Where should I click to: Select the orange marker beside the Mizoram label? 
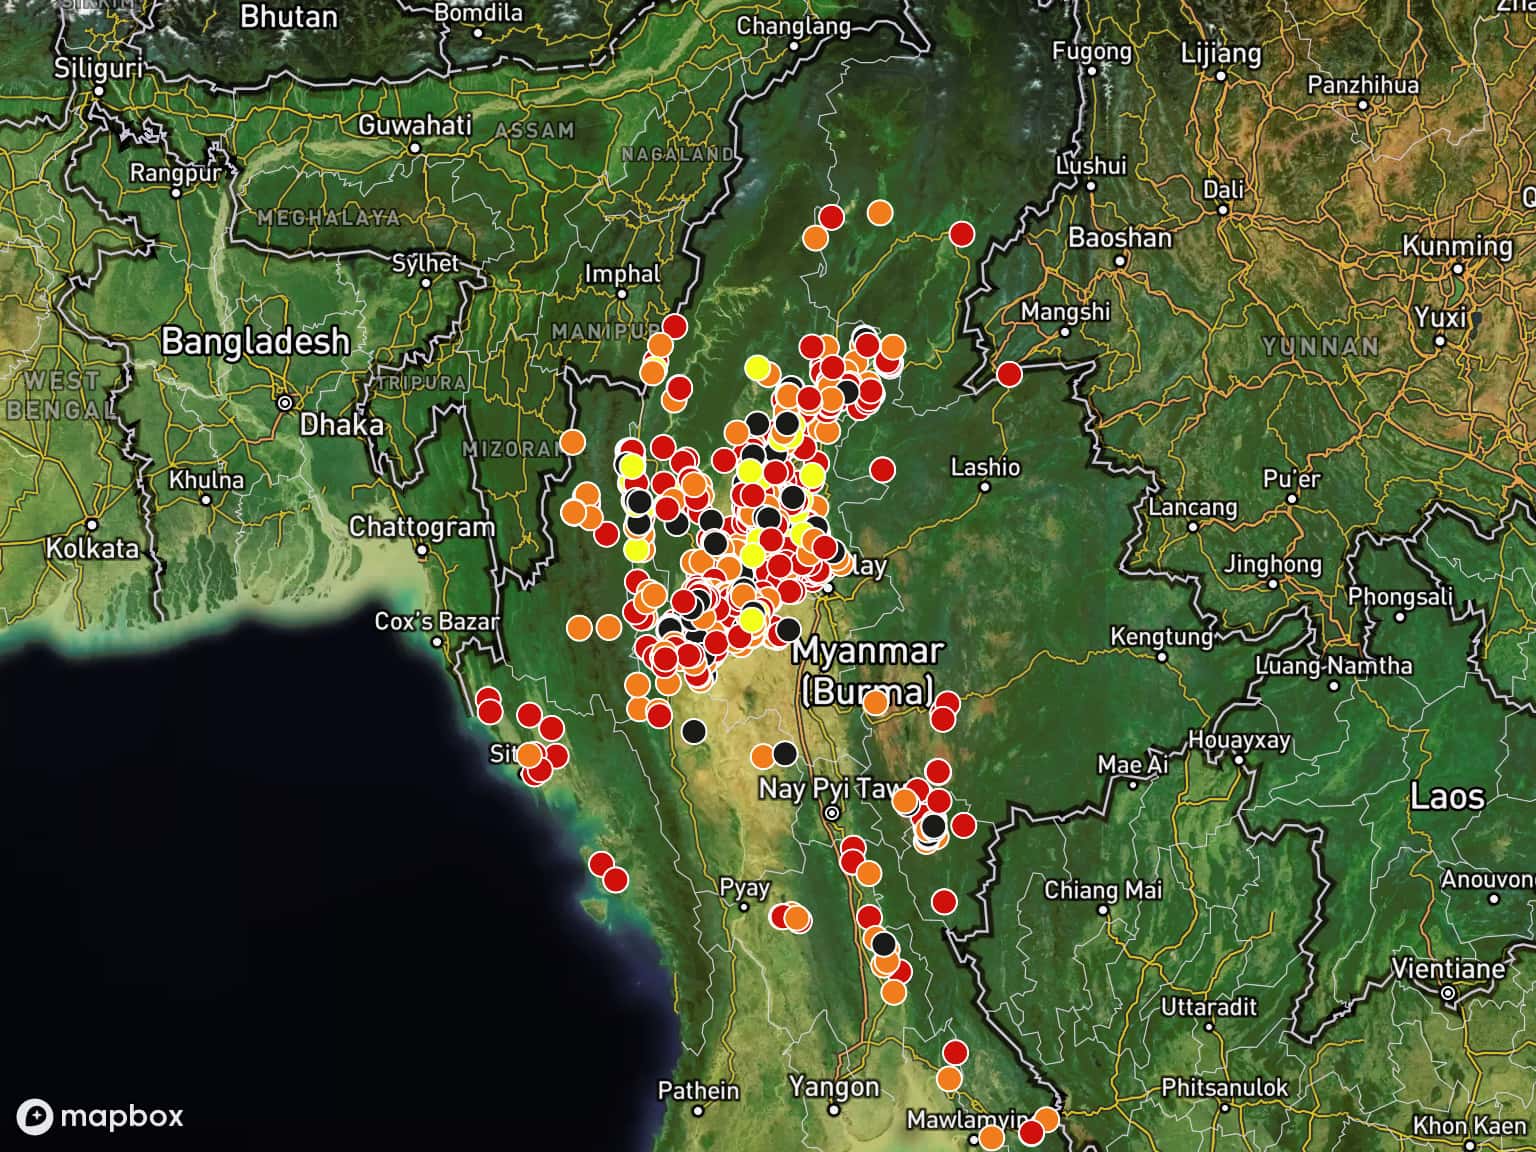point(572,441)
